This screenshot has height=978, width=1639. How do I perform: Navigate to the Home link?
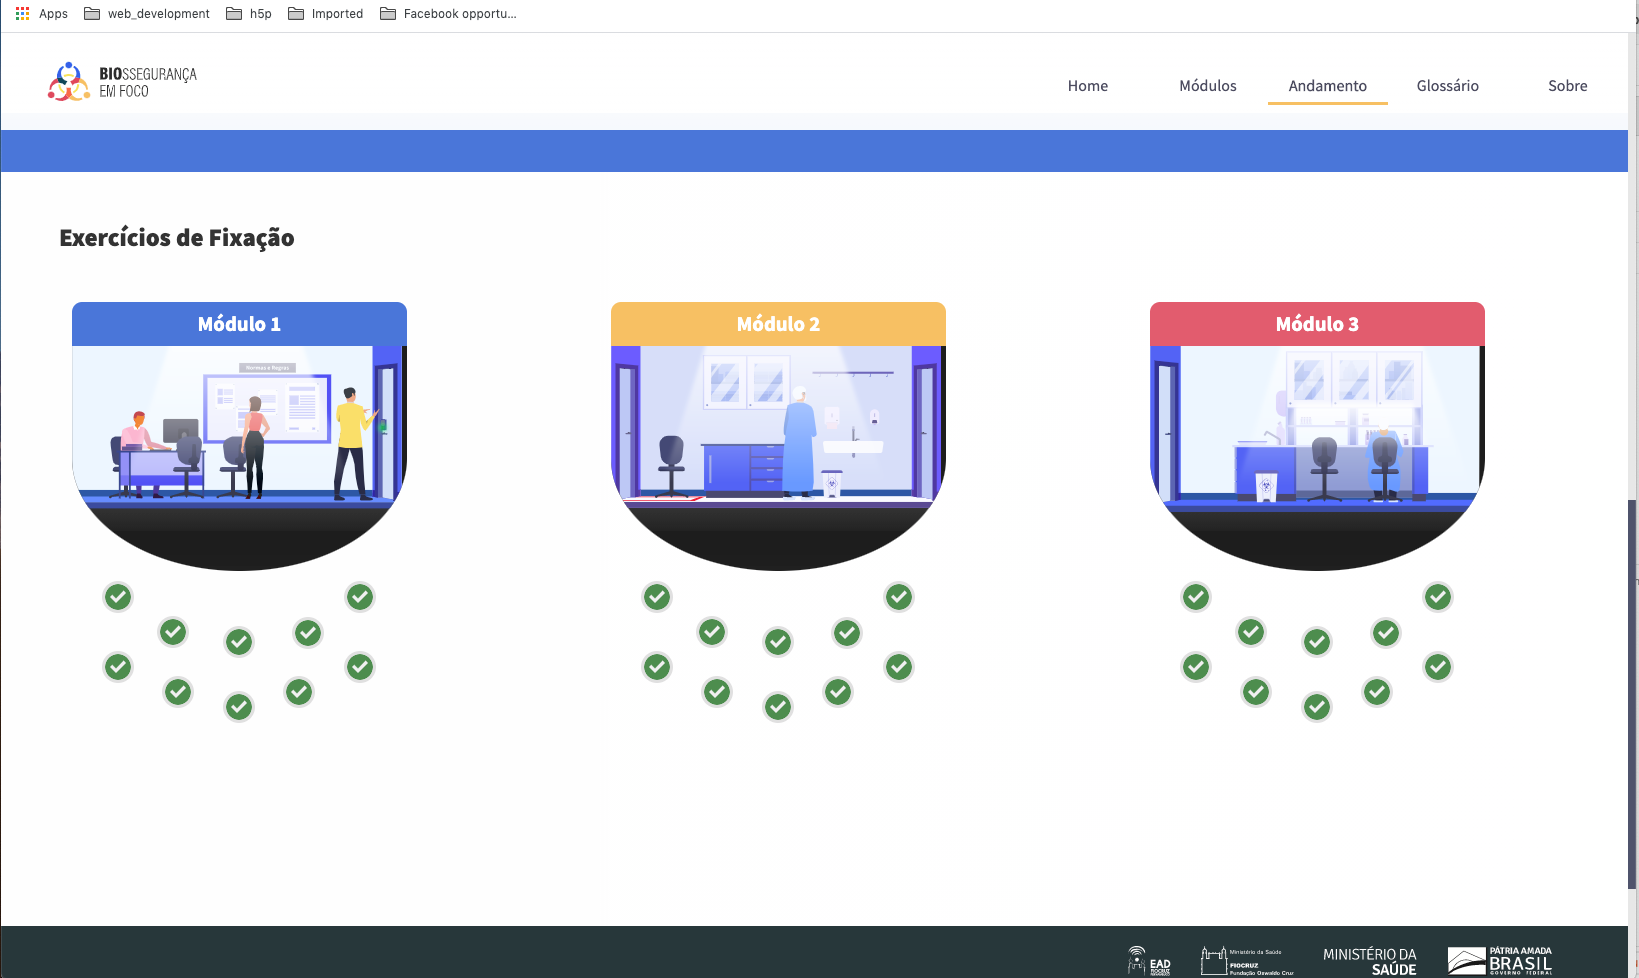tap(1087, 86)
